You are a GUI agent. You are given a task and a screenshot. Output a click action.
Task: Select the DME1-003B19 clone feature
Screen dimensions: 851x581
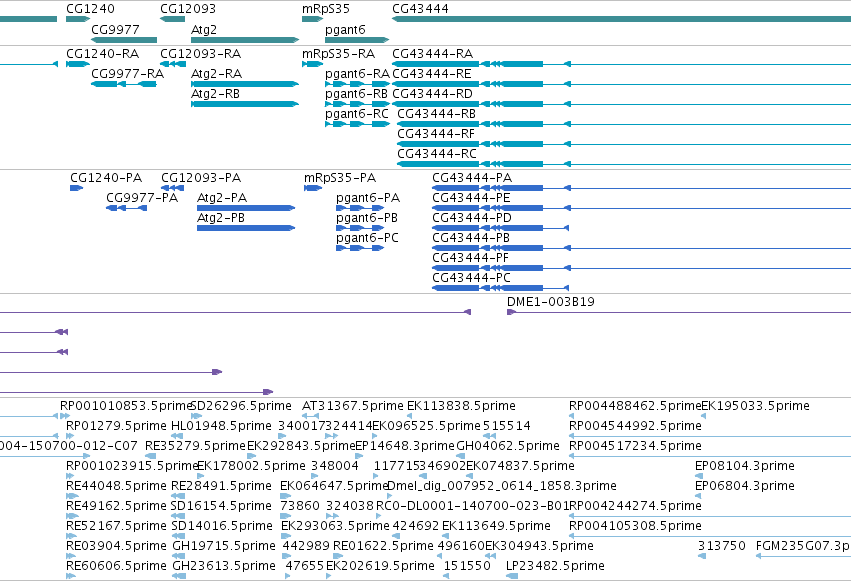[x=550, y=302]
